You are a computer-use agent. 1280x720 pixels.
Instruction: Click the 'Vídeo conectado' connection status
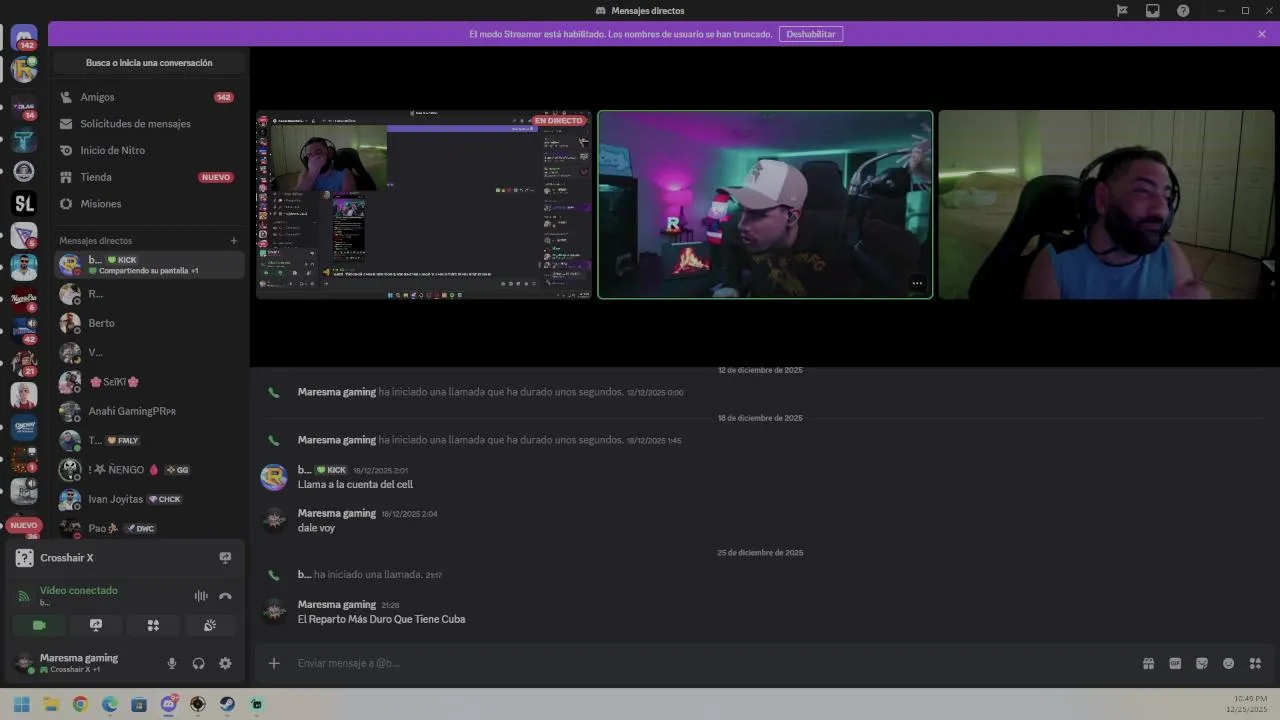pos(79,591)
